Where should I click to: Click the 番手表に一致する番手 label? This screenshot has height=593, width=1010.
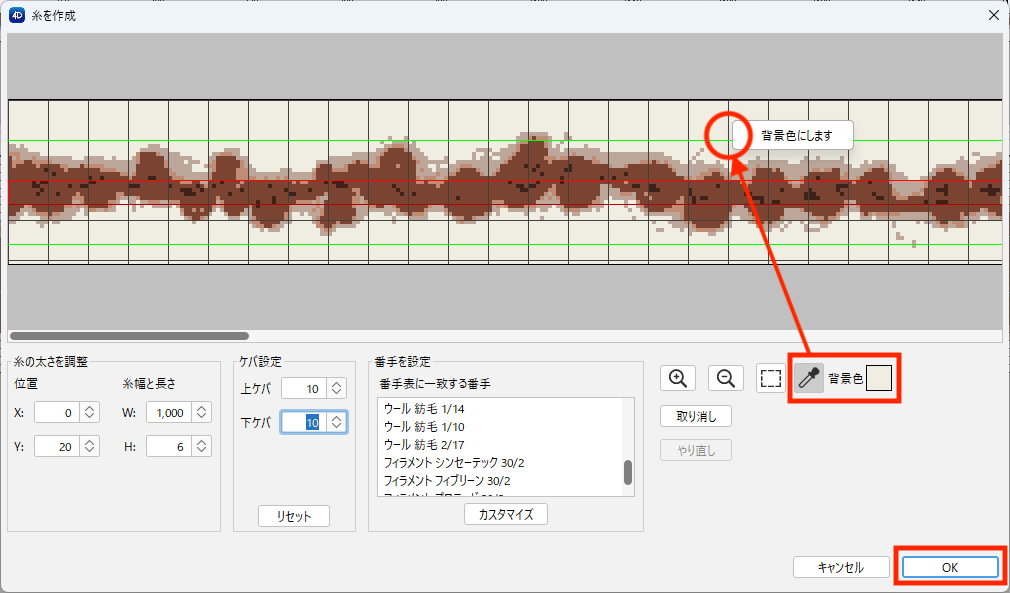pos(435,384)
